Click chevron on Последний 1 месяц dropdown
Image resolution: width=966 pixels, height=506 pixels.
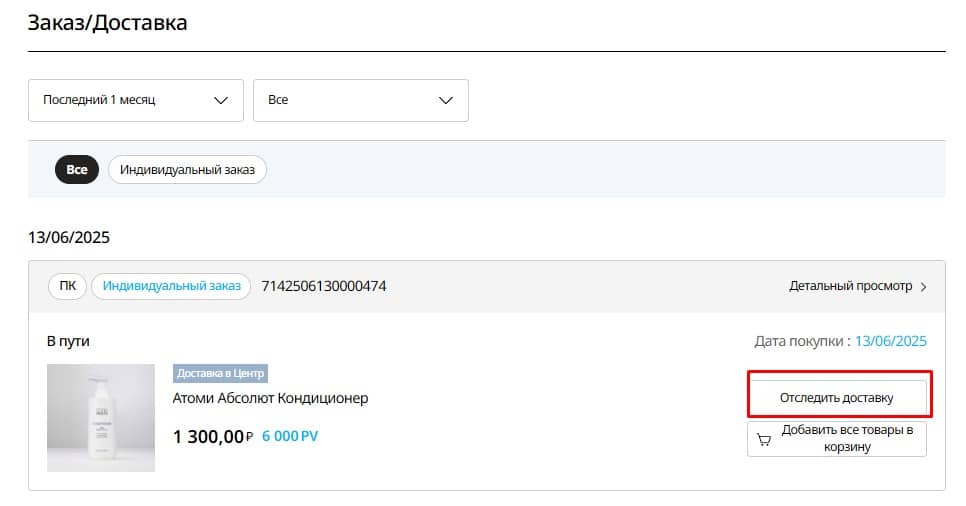(221, 100)
